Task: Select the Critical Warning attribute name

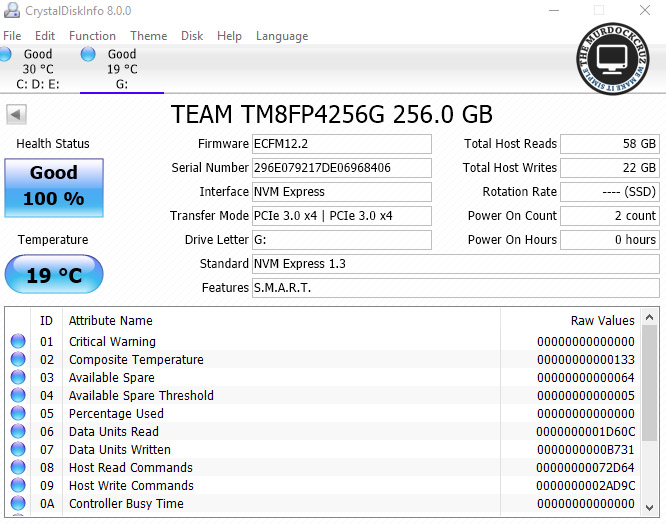Action: tap(112, 341)
